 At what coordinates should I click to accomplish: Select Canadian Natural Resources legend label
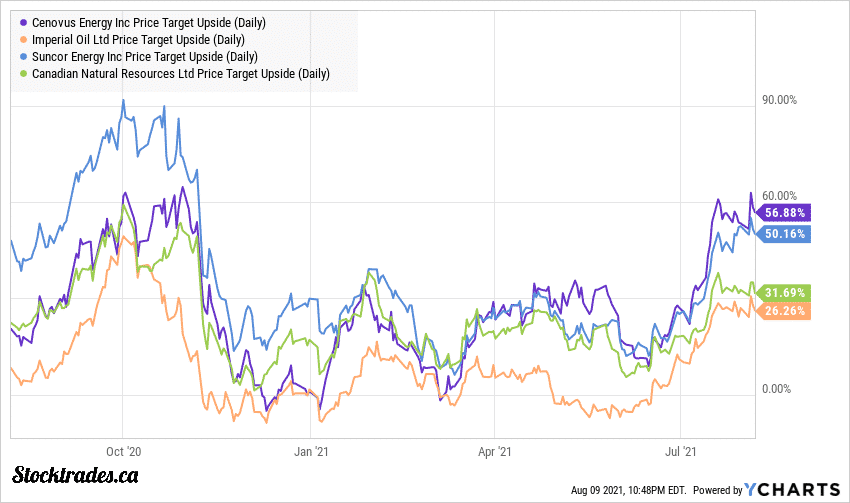click(x=180, y=73)
